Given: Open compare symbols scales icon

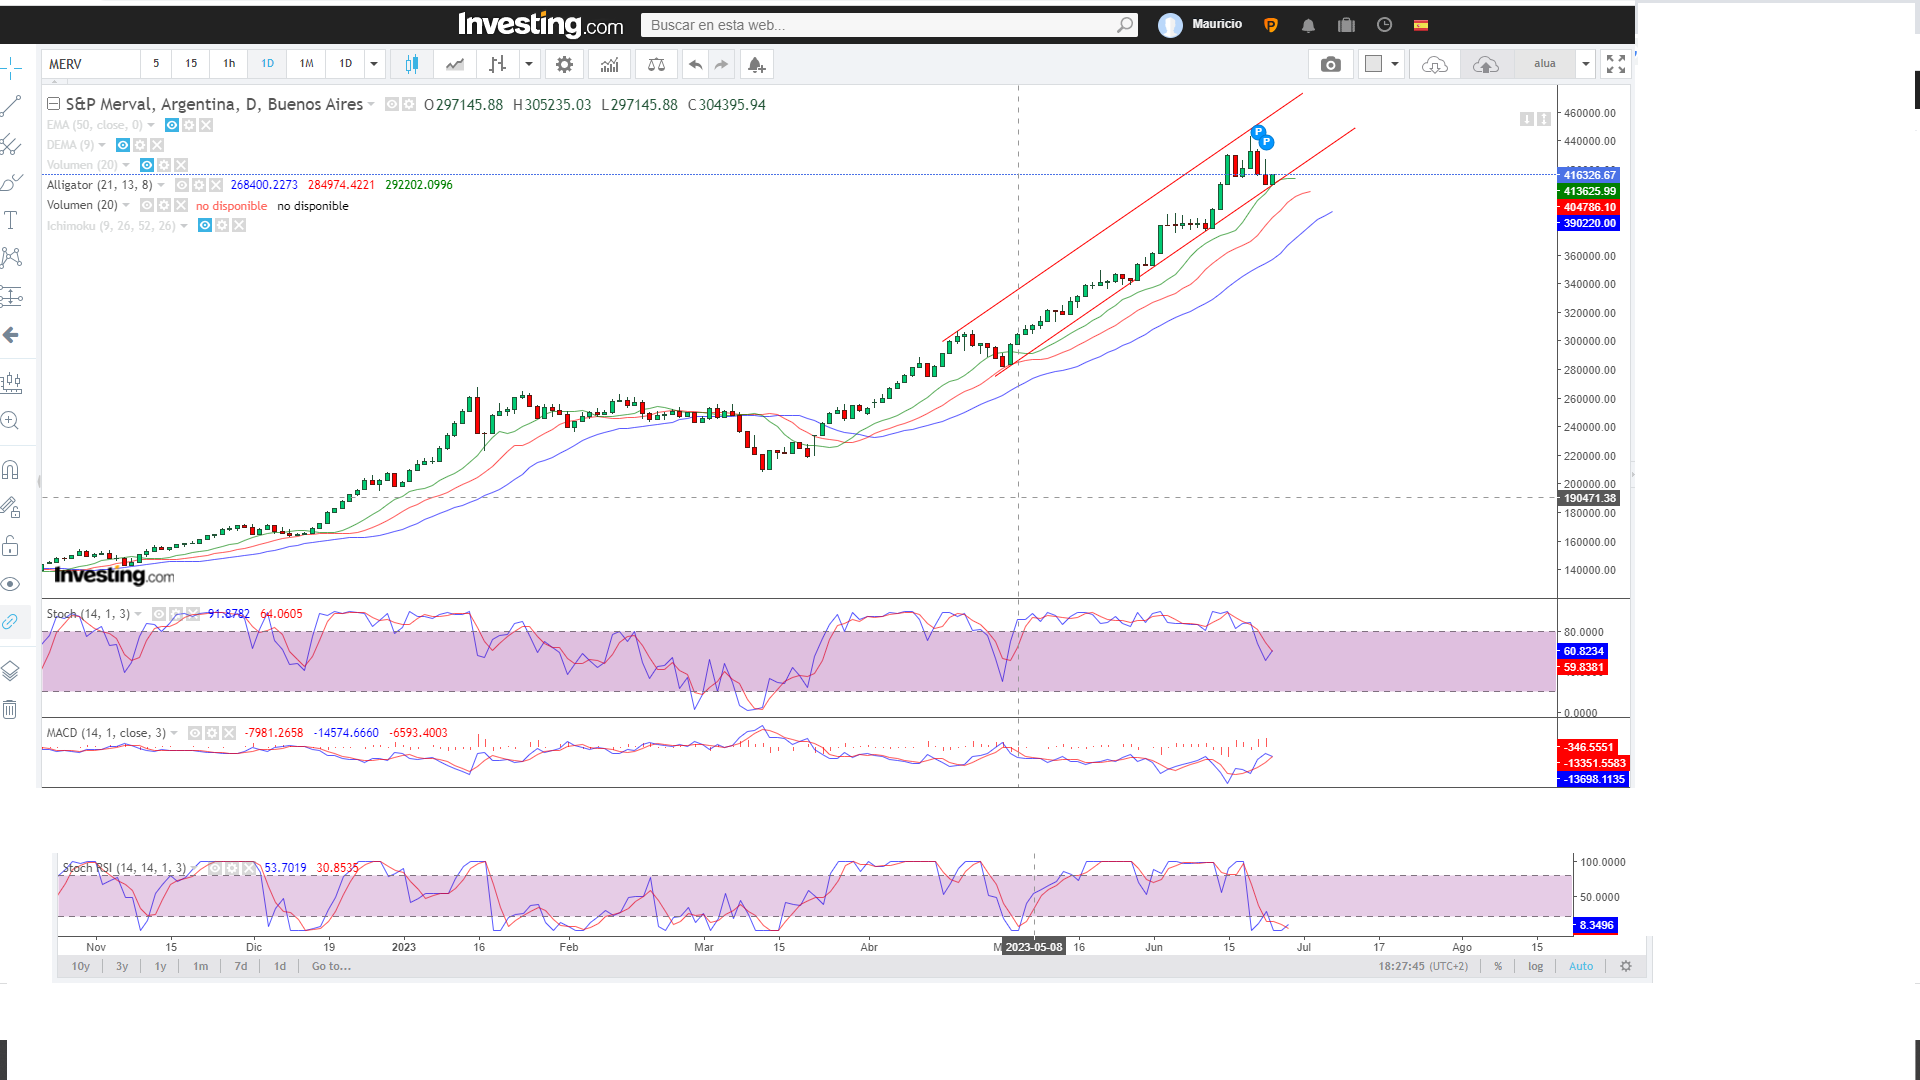Looking at the screenshot, I should [x=656, y=64].
